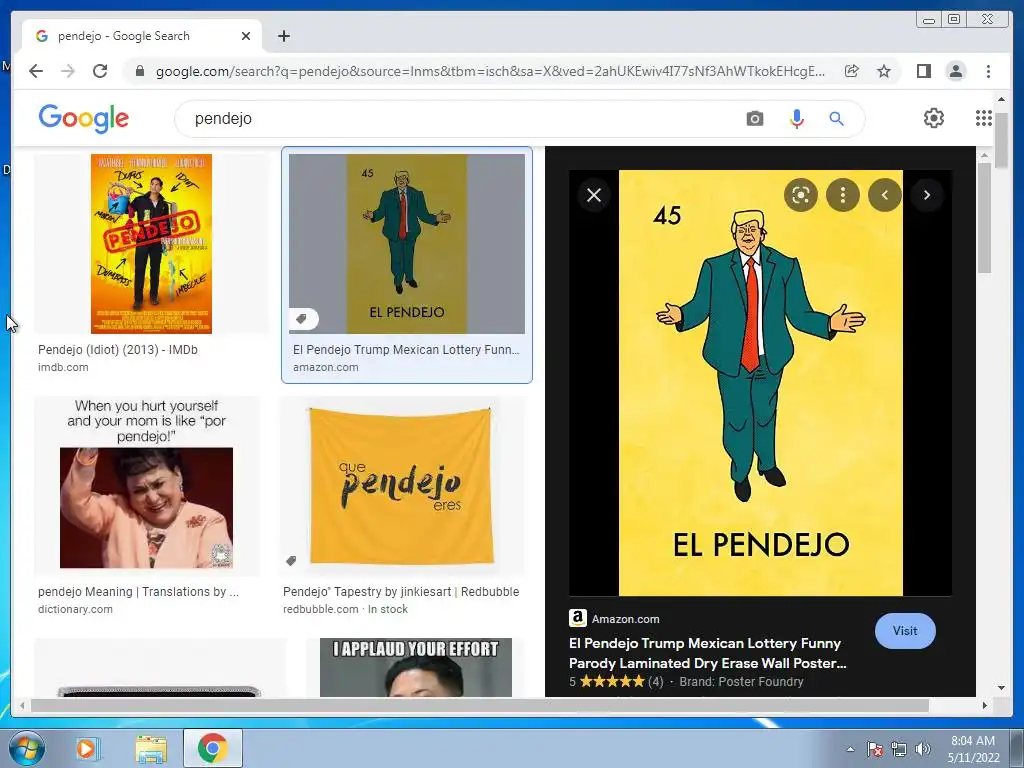View site information via the padlock icon
Viewport: 1024px width, 768px height.
(139, 71)
